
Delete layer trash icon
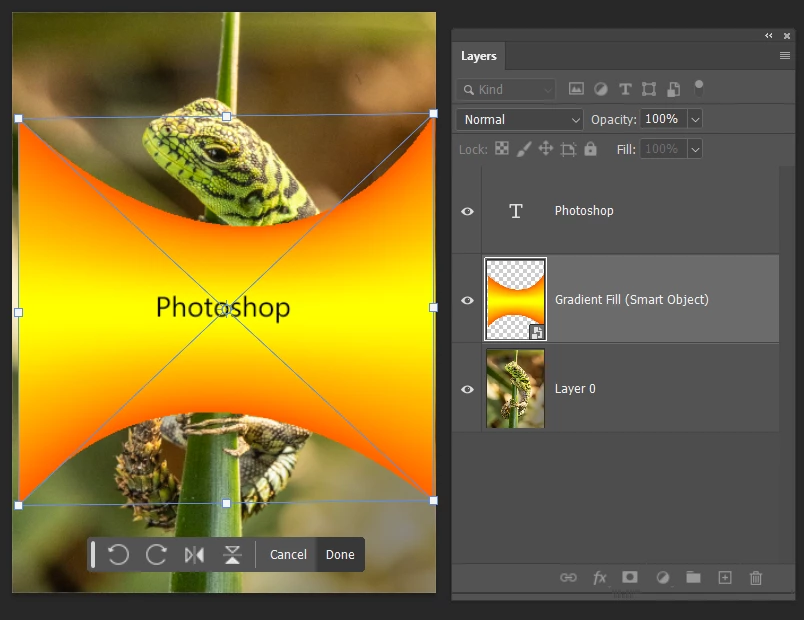pos(756,578)
